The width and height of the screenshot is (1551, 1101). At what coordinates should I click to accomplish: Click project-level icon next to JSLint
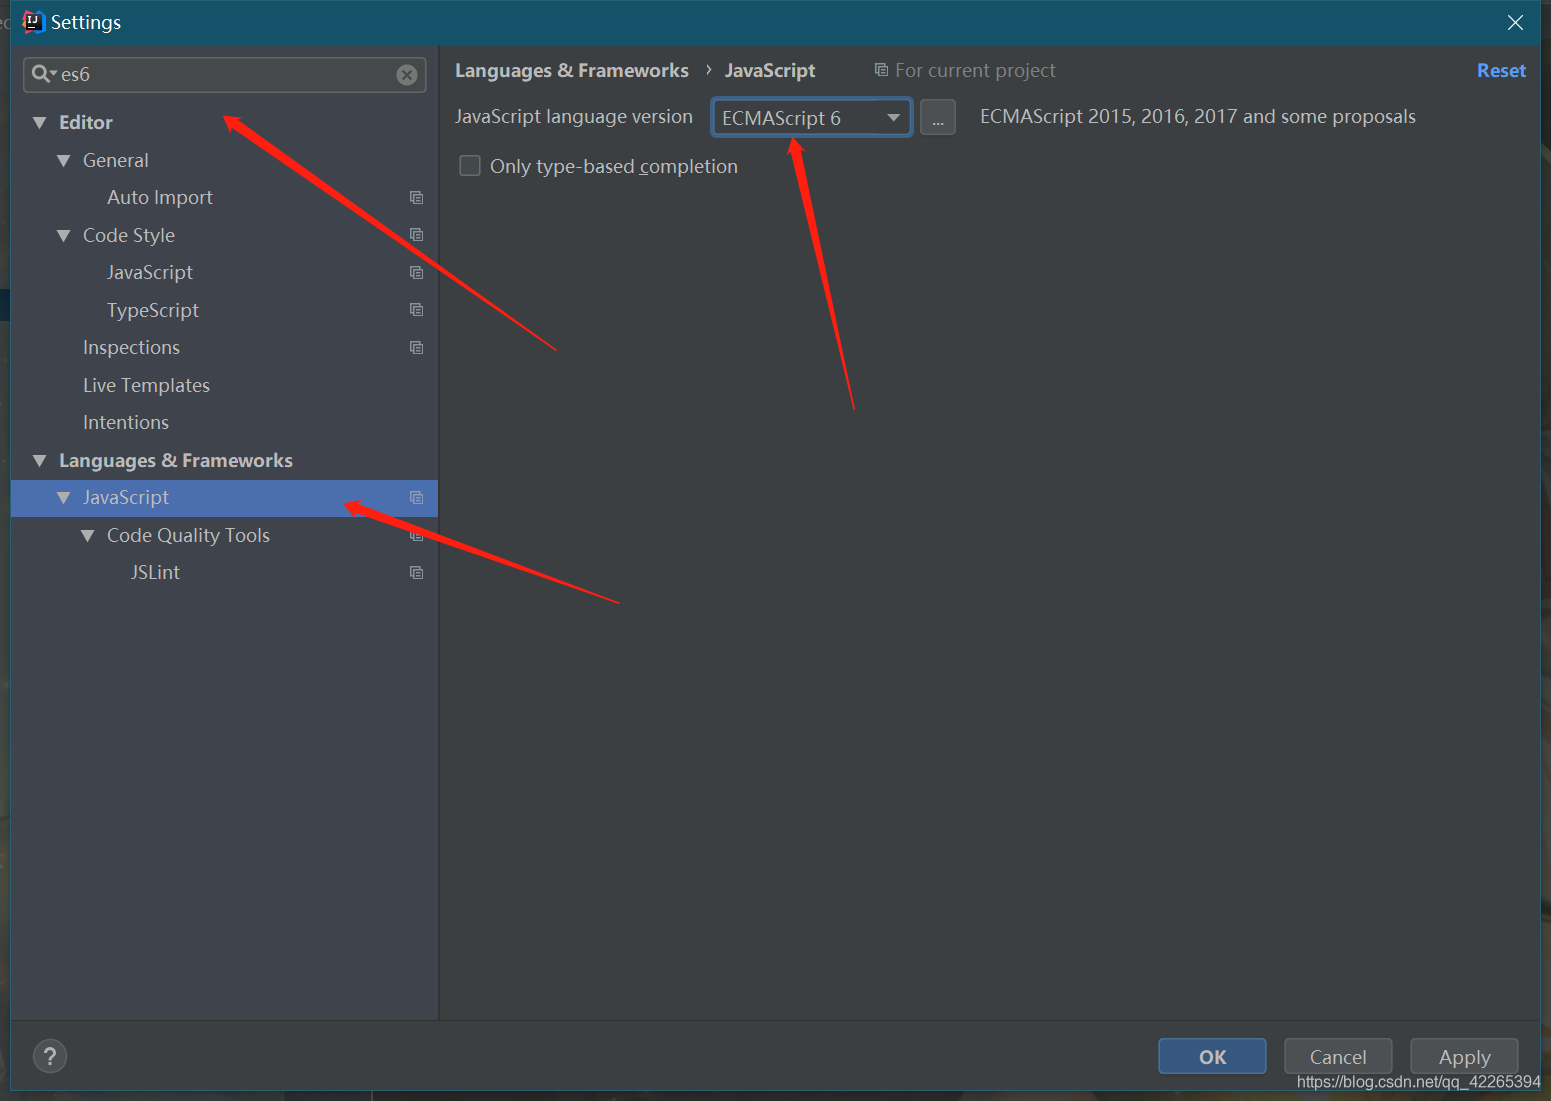(x=417, y=573)
